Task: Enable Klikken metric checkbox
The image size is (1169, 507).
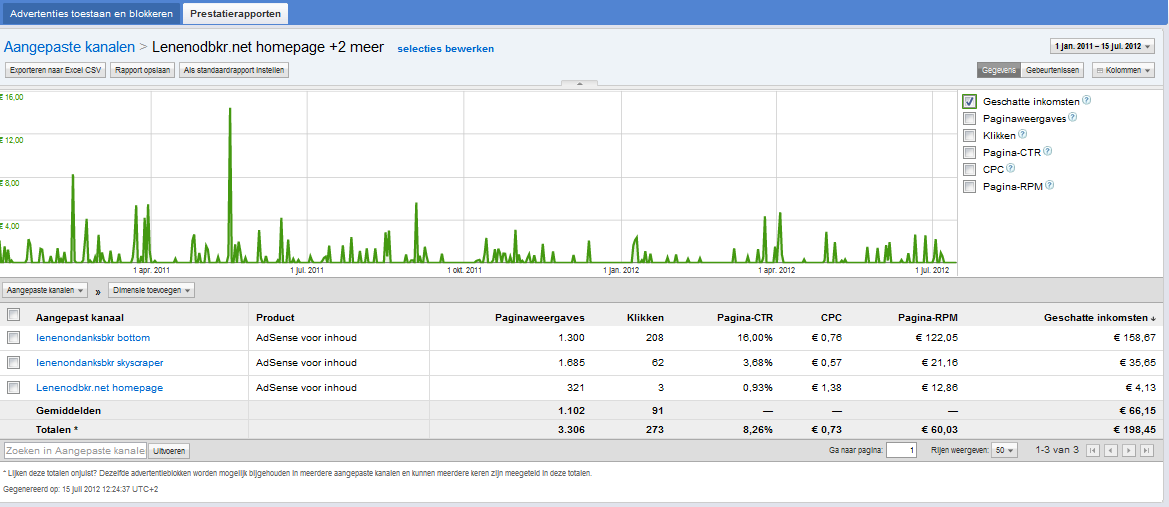Action: 969,136
